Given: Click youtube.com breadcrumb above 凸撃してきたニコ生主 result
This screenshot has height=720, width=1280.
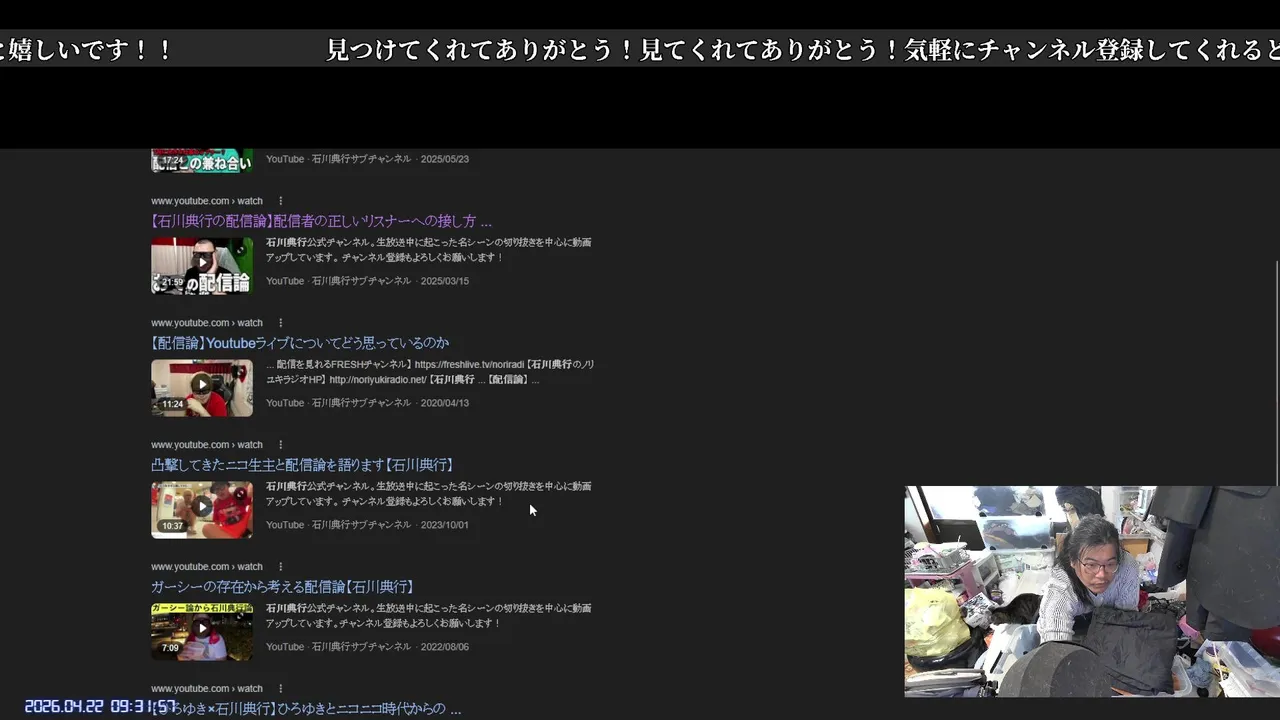Looking at the screenshot, I should [207, 445].
